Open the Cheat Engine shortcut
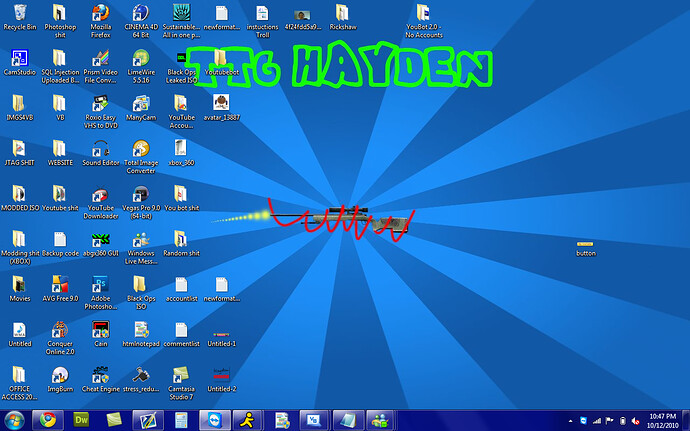Viewport: 690px width, 431px height. click(101, 373)
